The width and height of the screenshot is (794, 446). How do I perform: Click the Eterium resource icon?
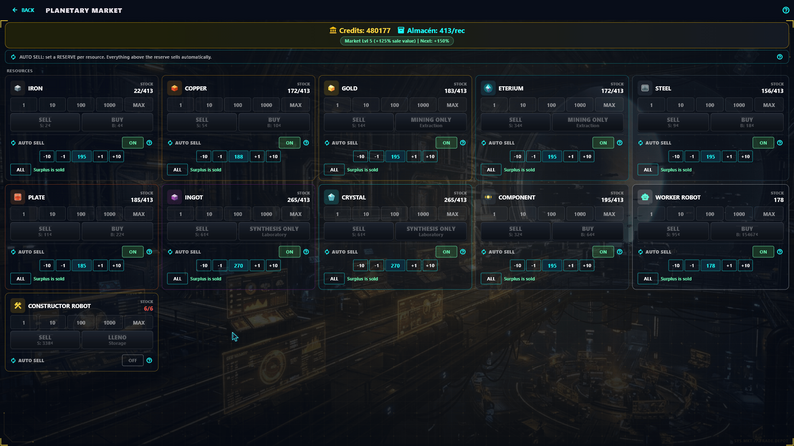488,88
